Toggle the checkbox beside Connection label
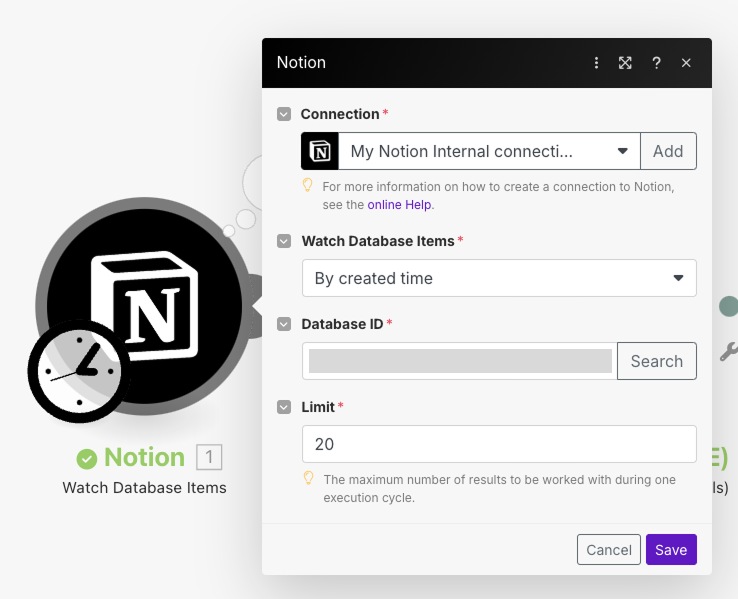The width and height of the screenshot is (738, 599). click(x=284, y=114)
